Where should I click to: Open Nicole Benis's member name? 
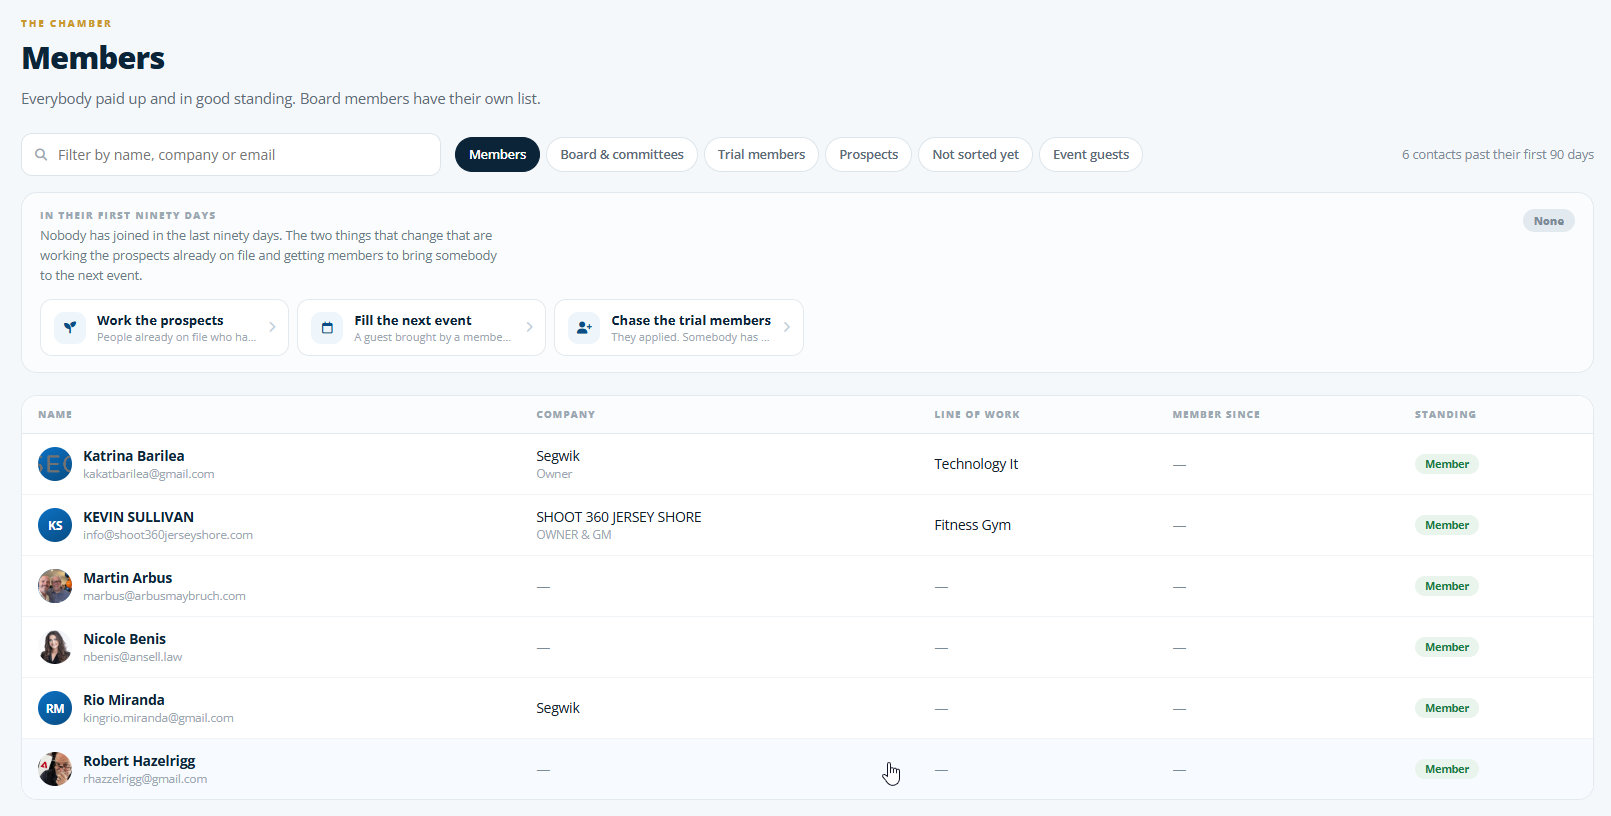(125, 639)
